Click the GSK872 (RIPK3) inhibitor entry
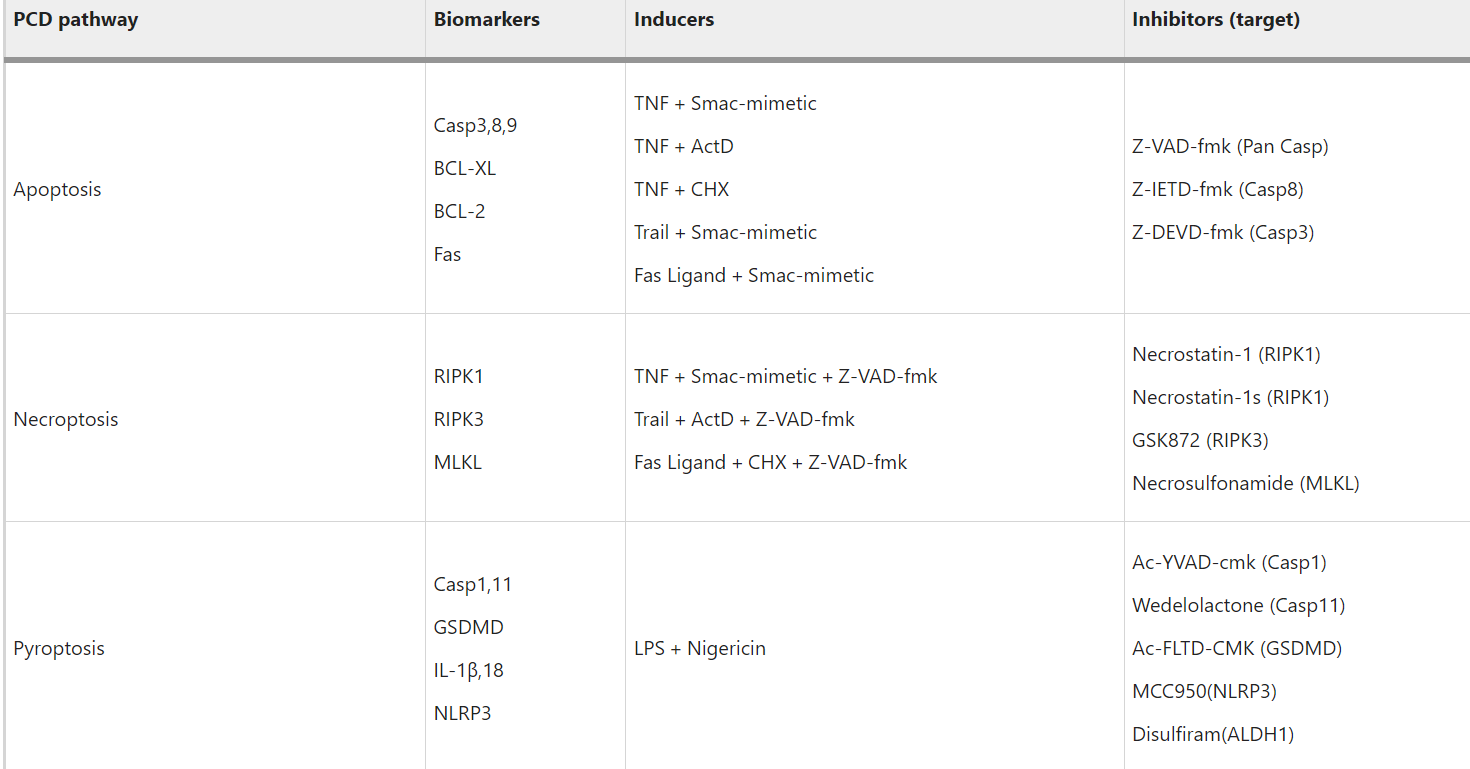 (x=1200, y=441)
